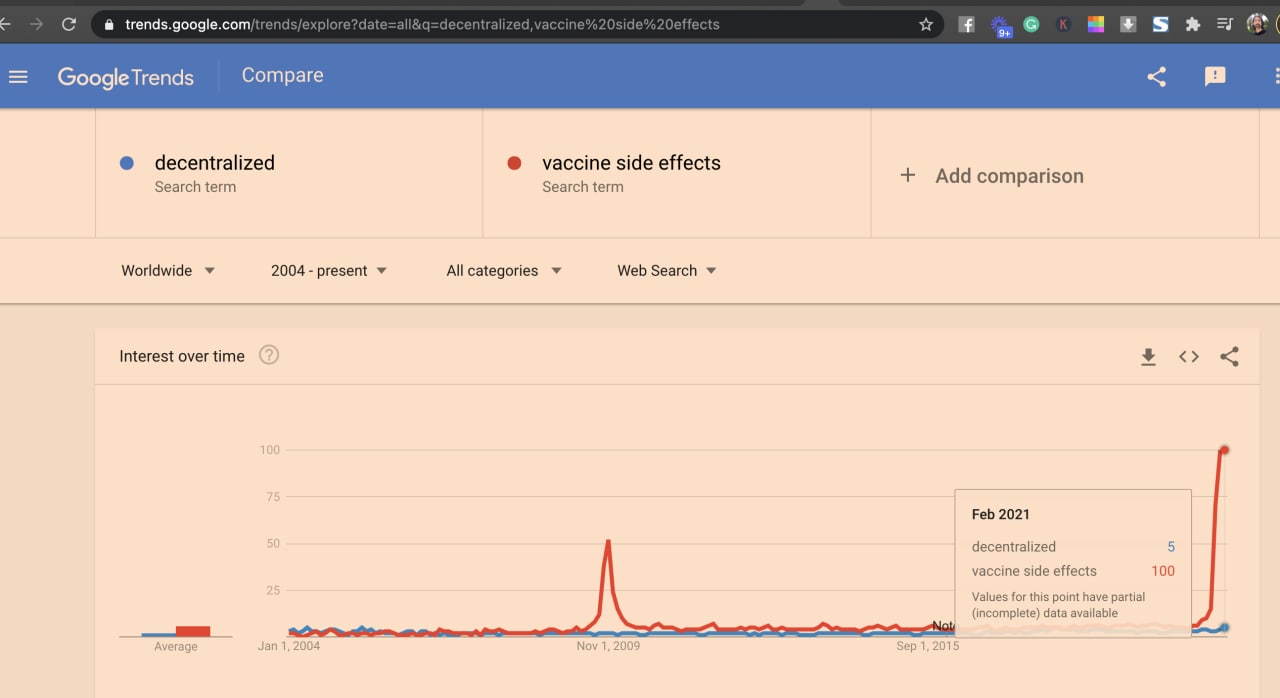Reload the page

tap(69, 24)
